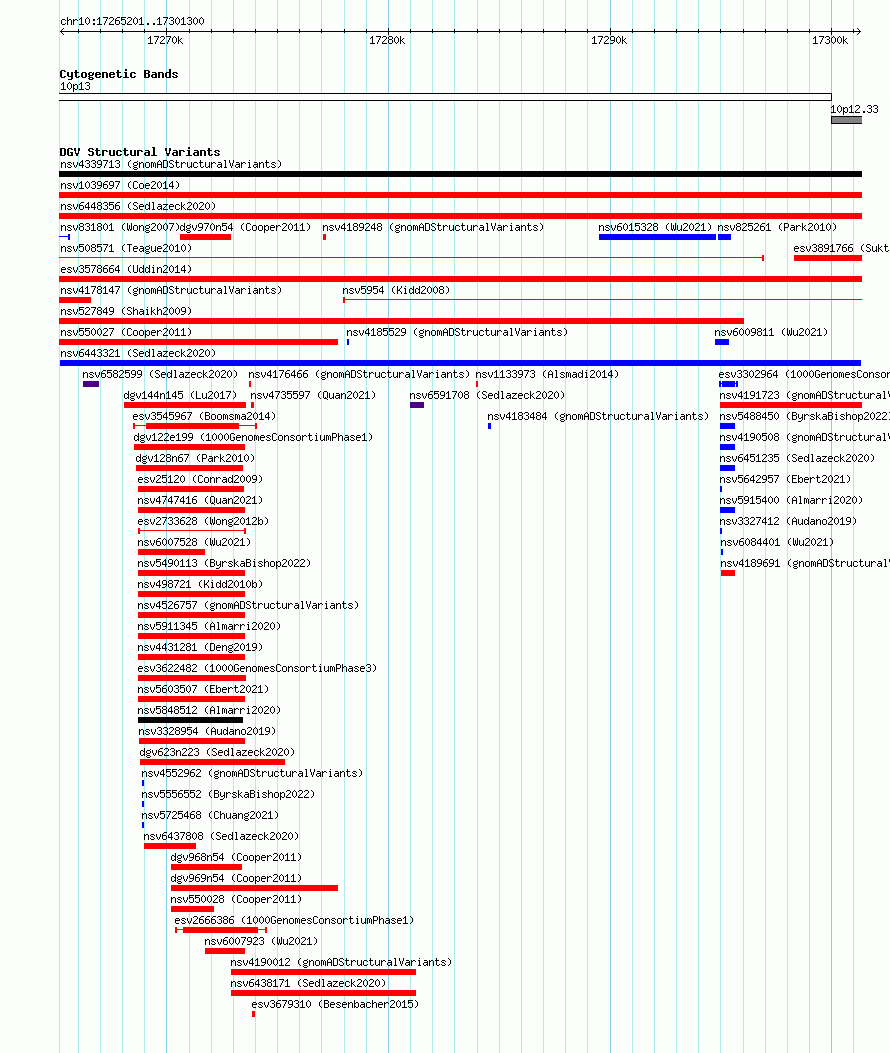
Task: Click nsv6437808 (Sedlazeck2020) label
Action: point(221,836)
